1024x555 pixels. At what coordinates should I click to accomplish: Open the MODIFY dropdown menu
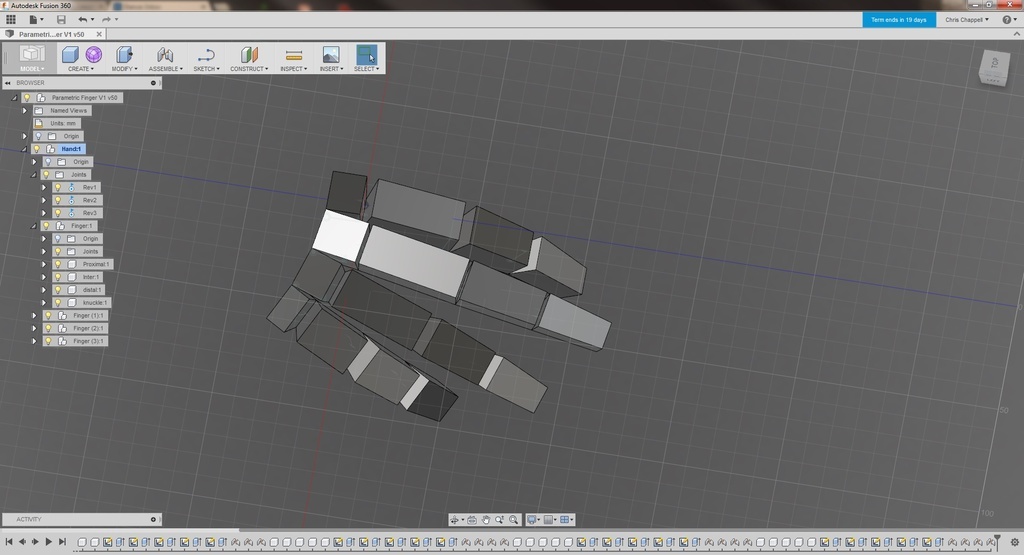(x=124, y=69)
